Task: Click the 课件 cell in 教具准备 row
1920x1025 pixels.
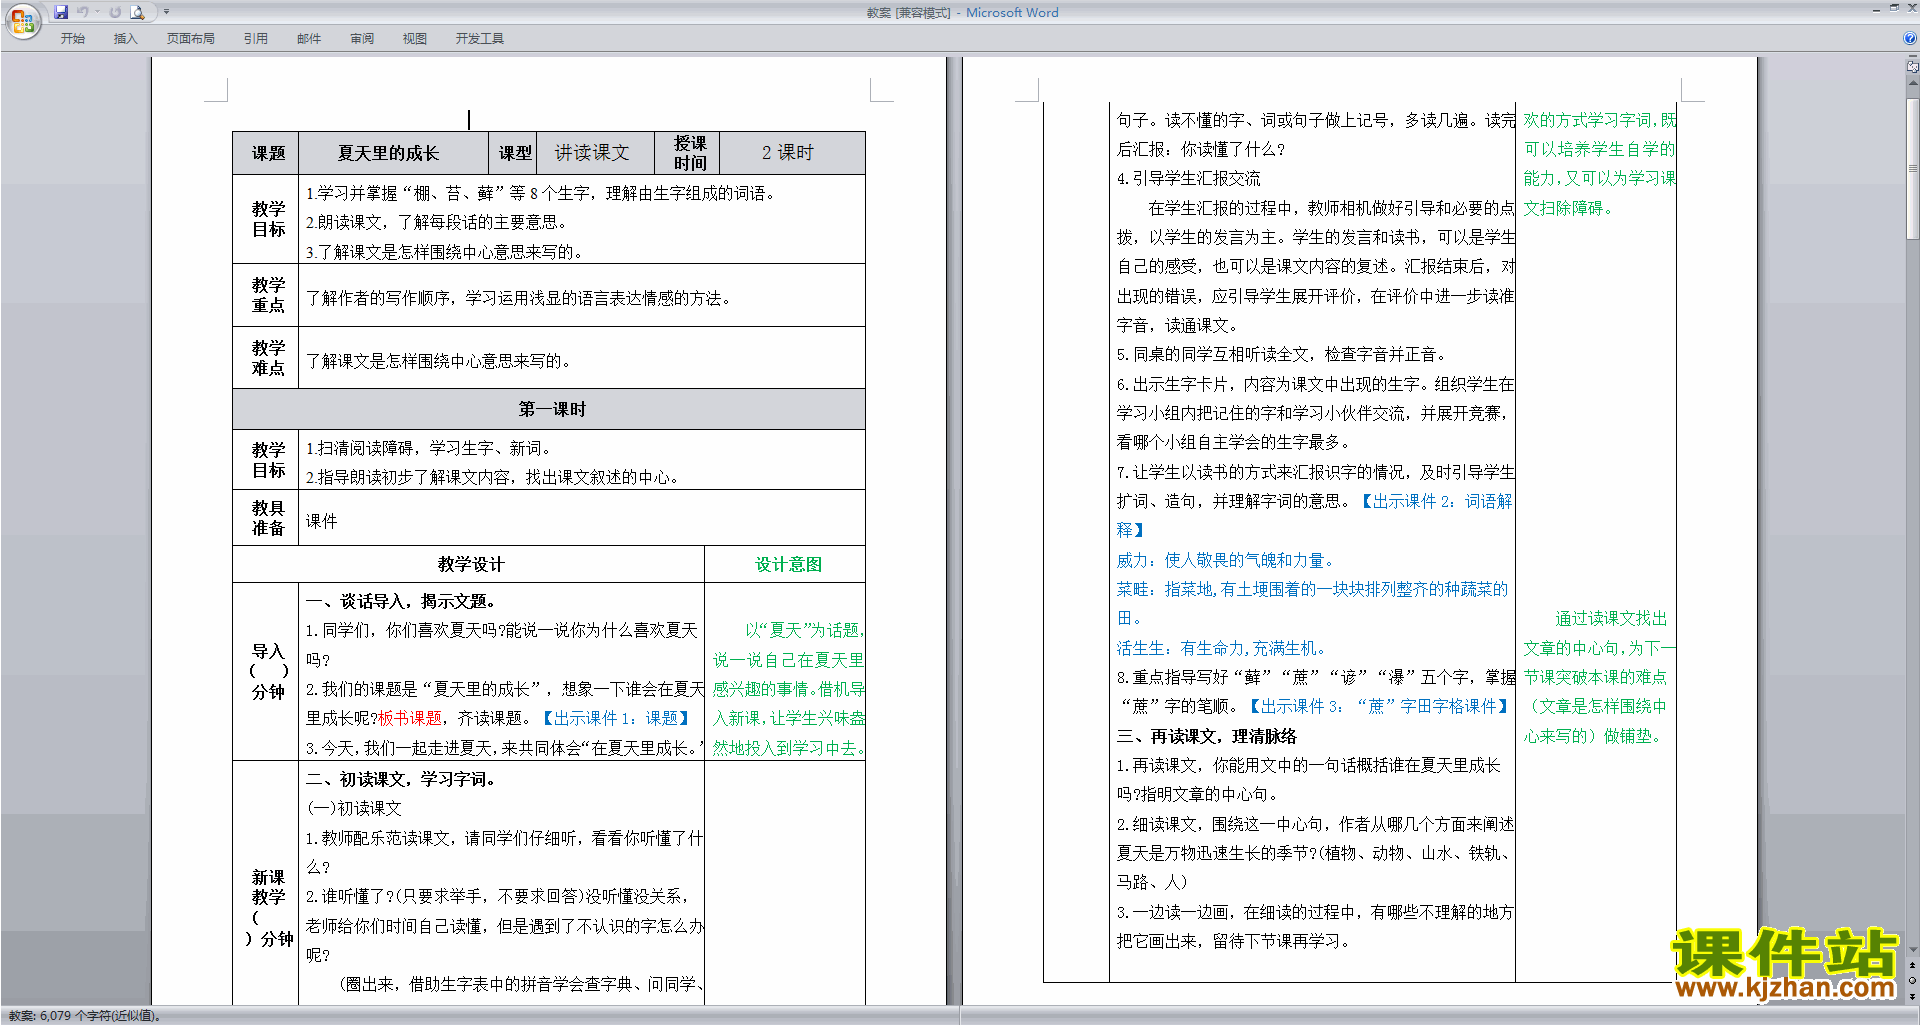Action: click(582, 519)
